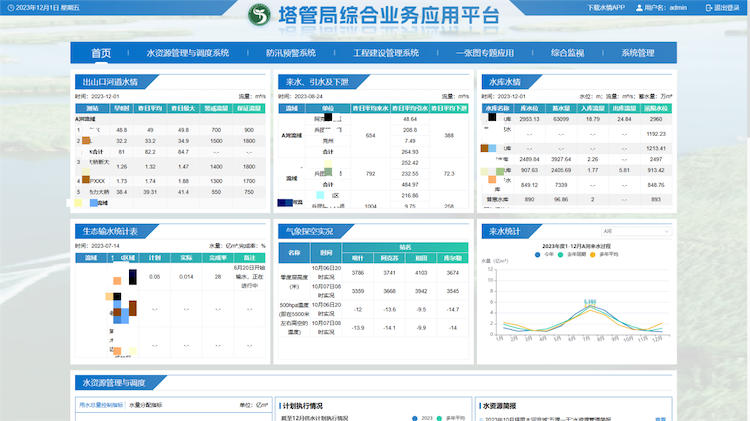Click the 水资源管理与调度 section title
The width and height of the screenshot is (750, 421).
114,383
